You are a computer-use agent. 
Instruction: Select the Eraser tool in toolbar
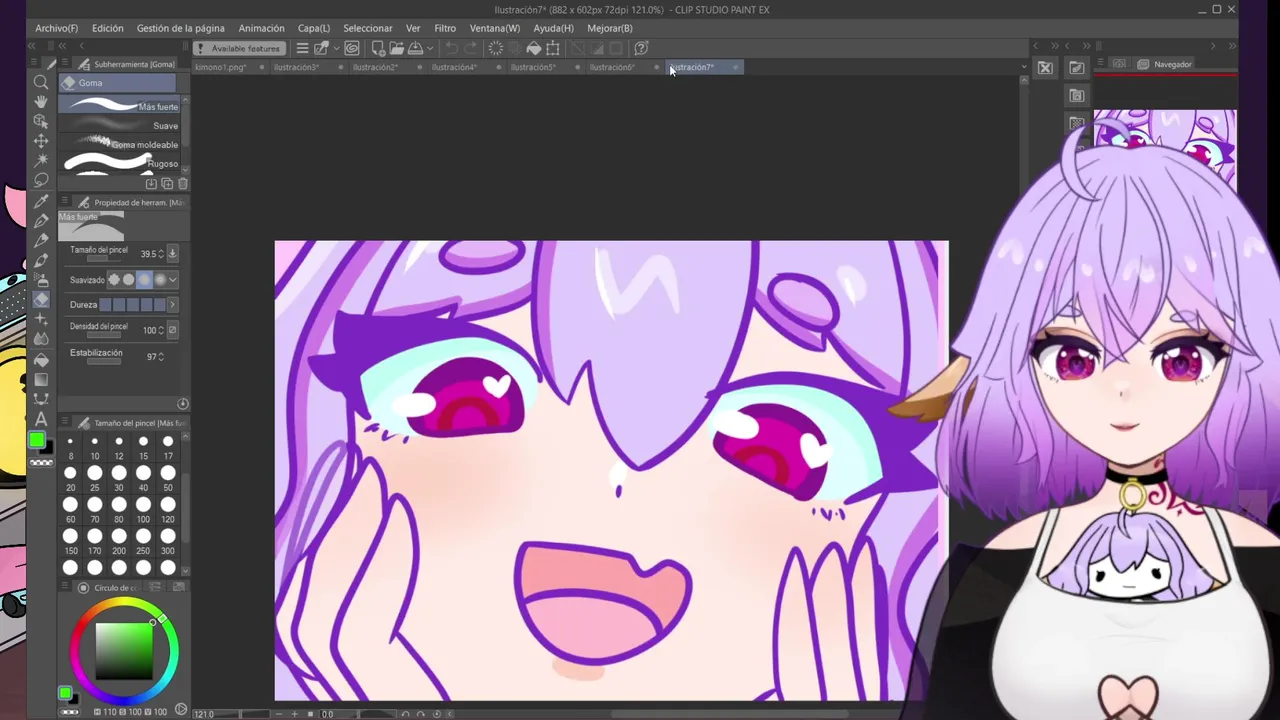41,299
